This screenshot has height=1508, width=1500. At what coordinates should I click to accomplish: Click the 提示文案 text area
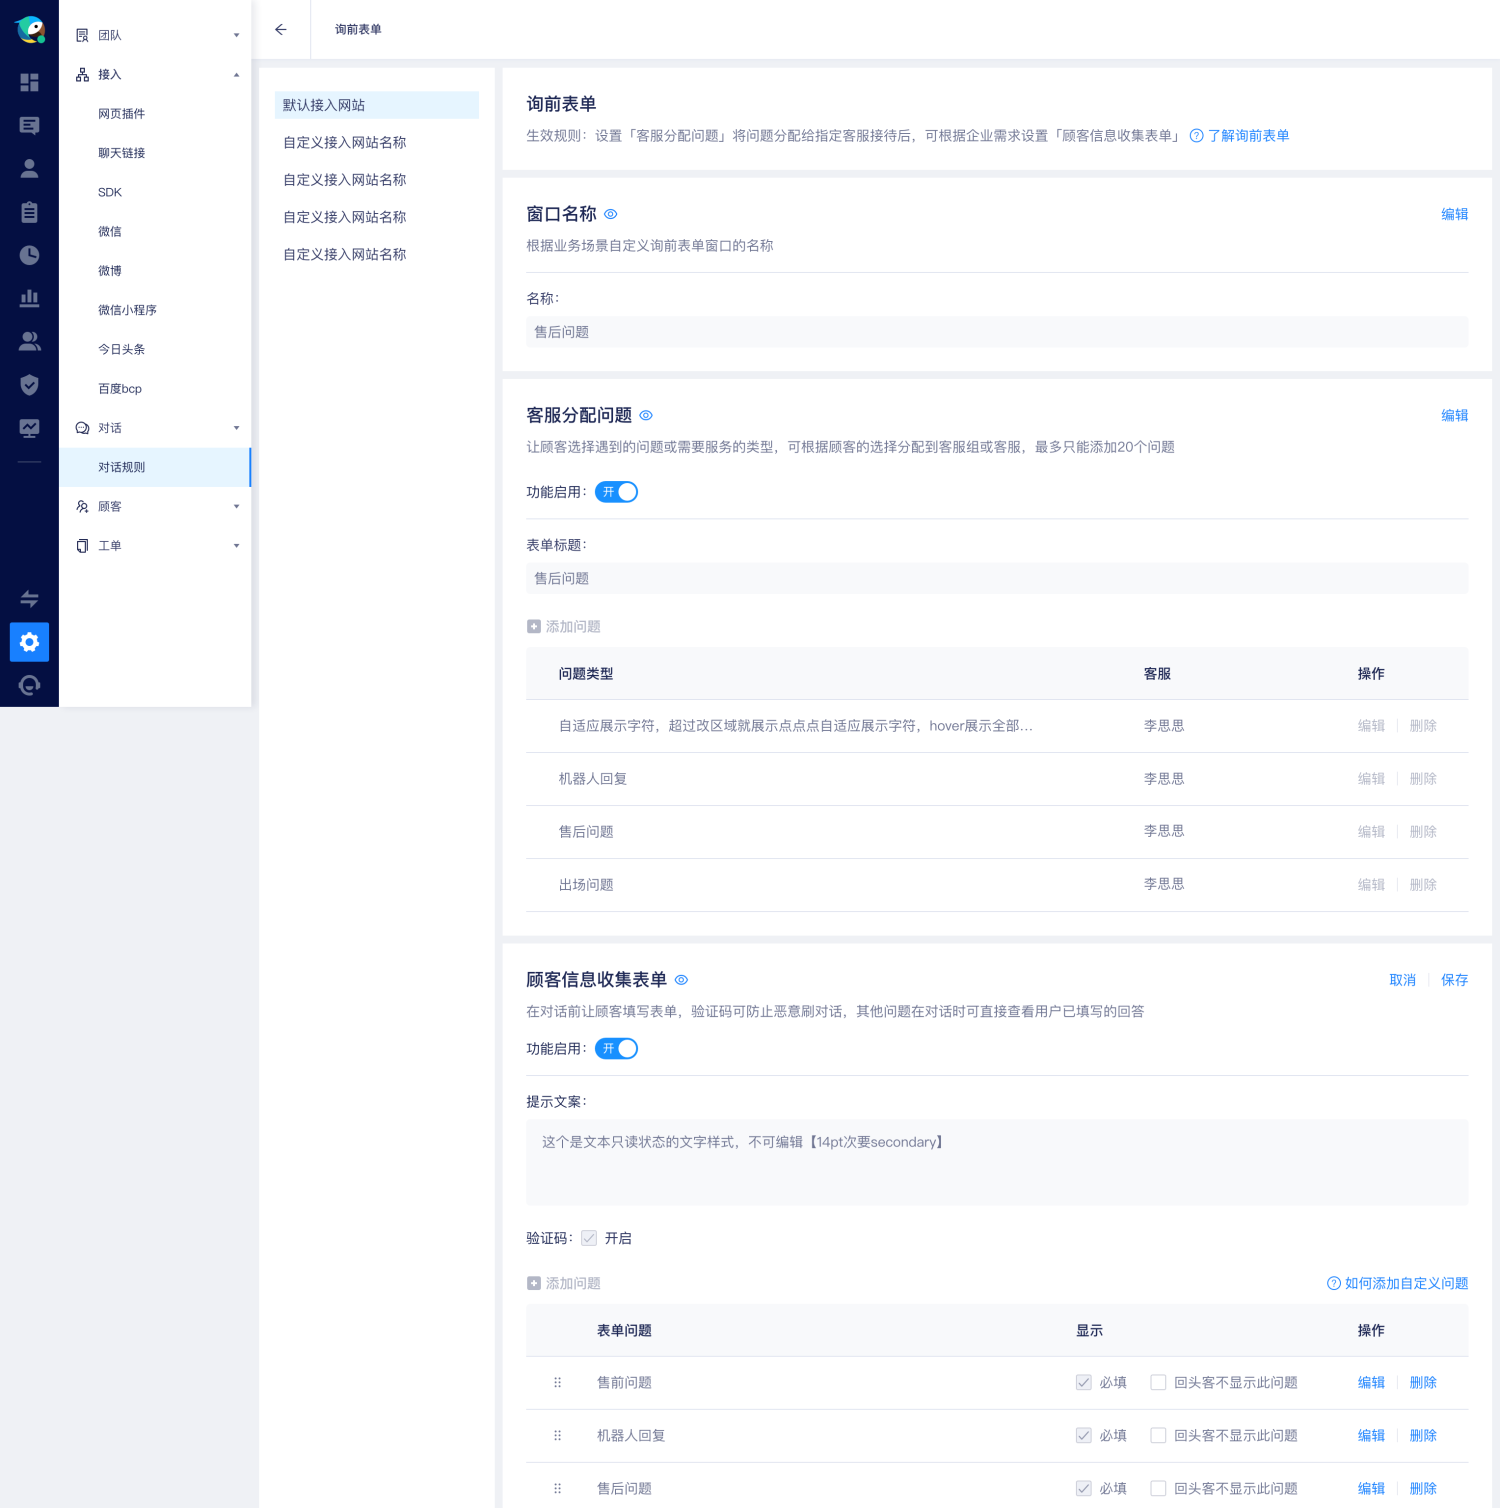997,1162
